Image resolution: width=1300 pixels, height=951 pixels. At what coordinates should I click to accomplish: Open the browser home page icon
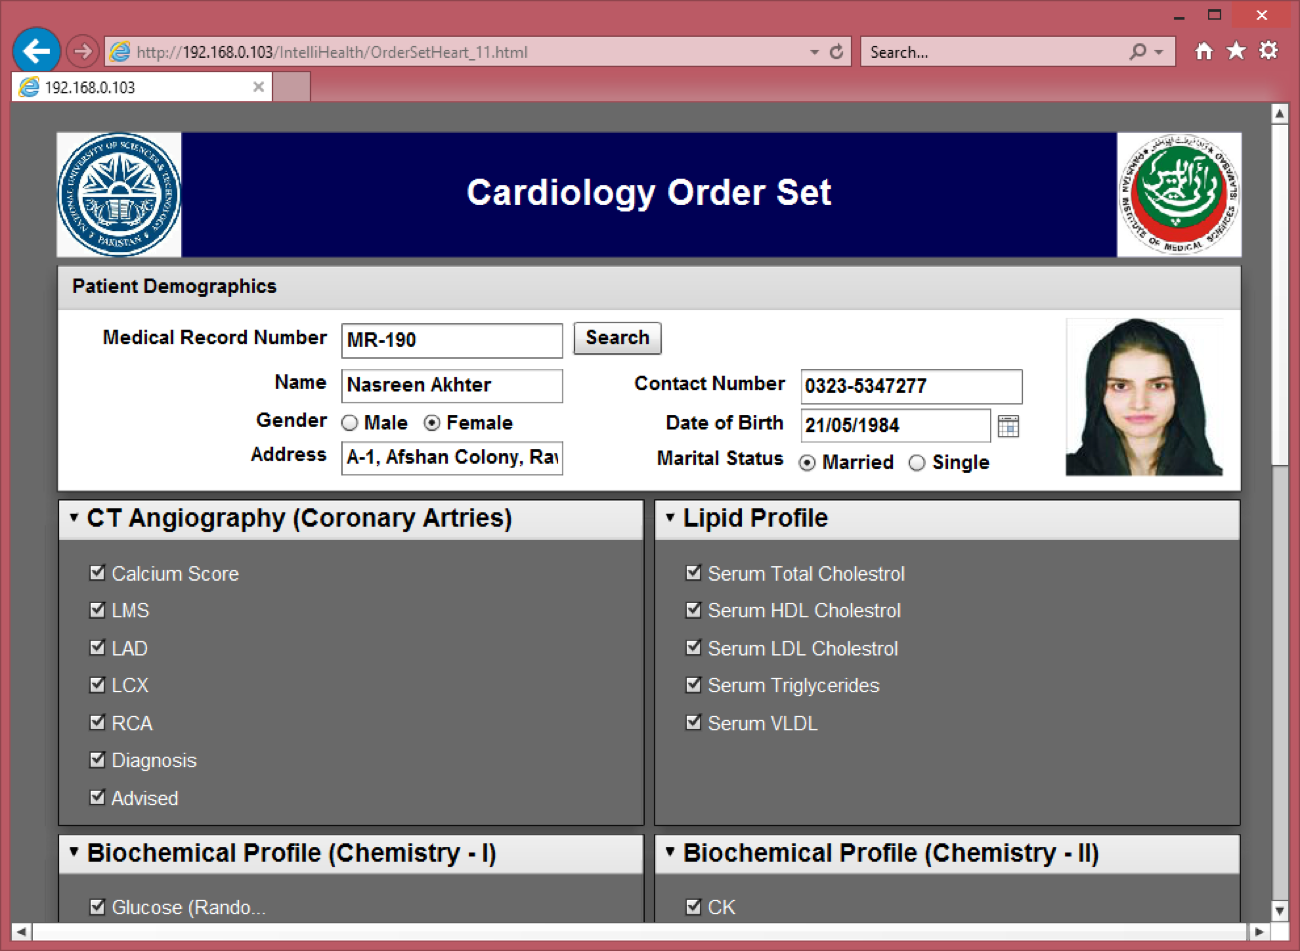tap(1204, 51)
